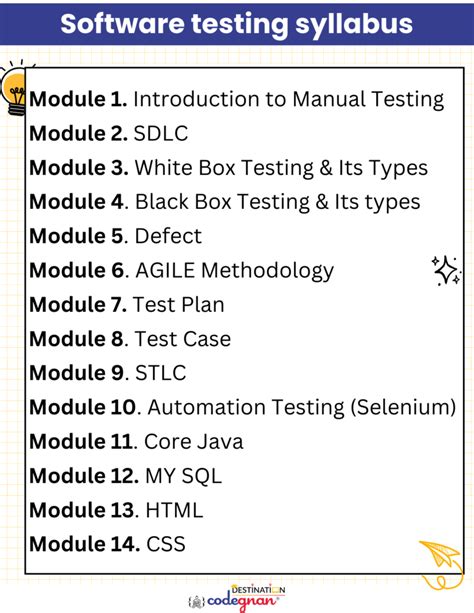Select Module 11 Core Java

click(136, 441)
